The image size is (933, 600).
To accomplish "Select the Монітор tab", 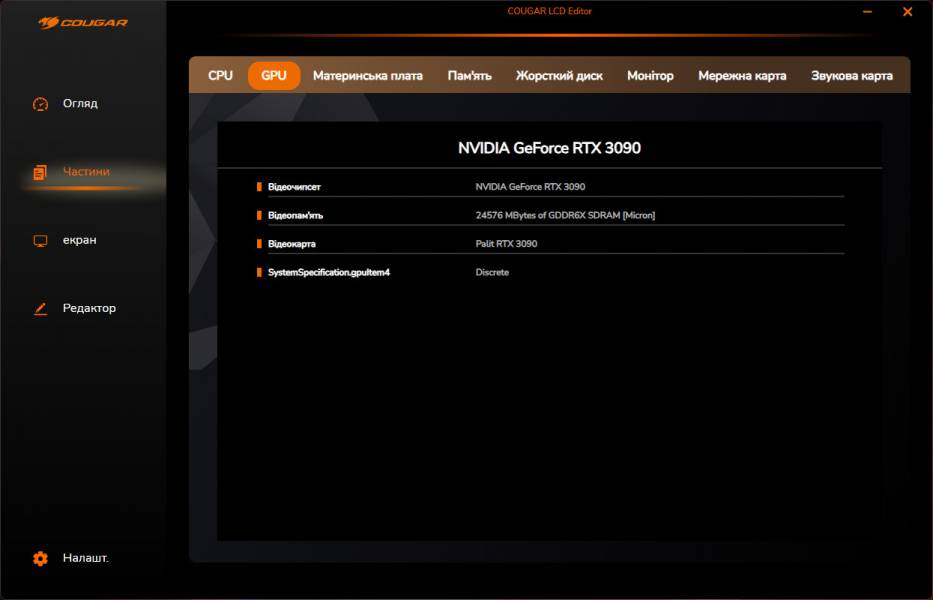I will [x=649, y=75].
